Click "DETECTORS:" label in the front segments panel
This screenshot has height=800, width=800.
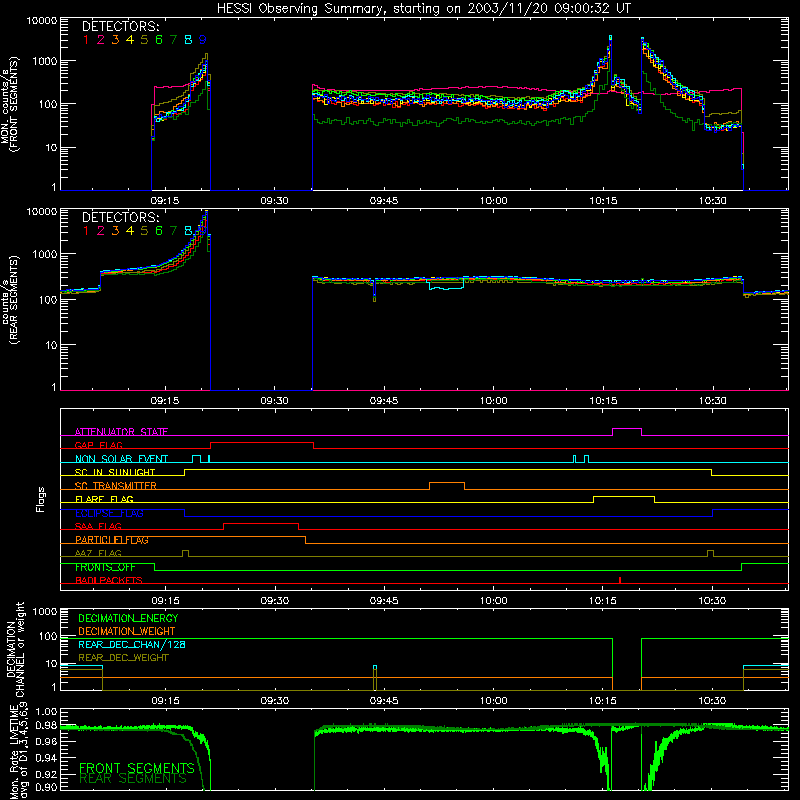point(121,27)
